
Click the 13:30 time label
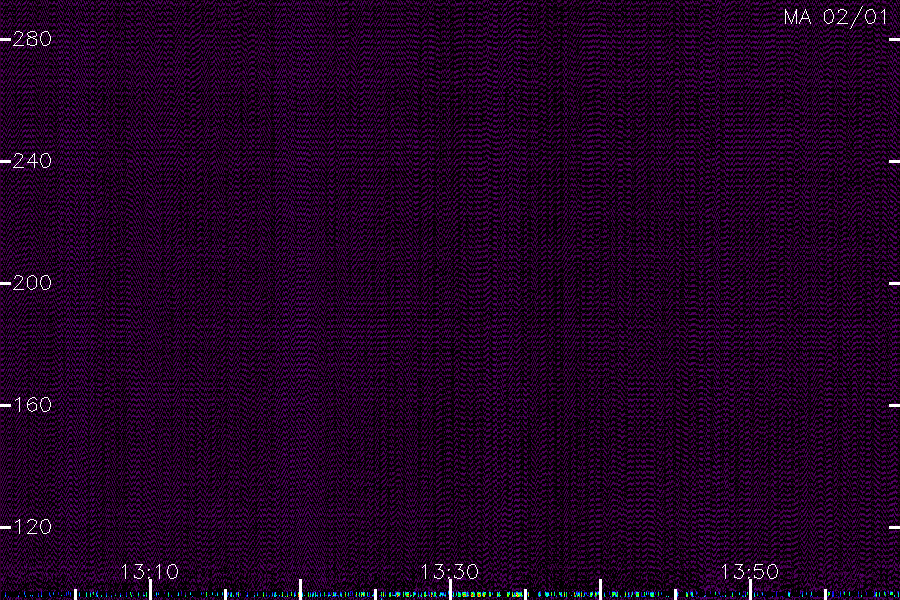tap(449, 571)
